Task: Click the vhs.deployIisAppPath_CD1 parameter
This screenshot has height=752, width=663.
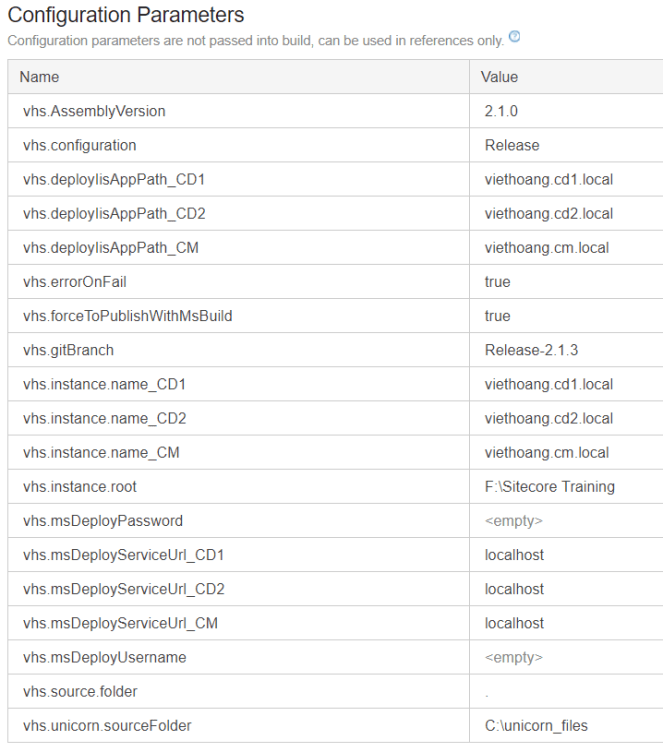Action: (x=114, y=179)
